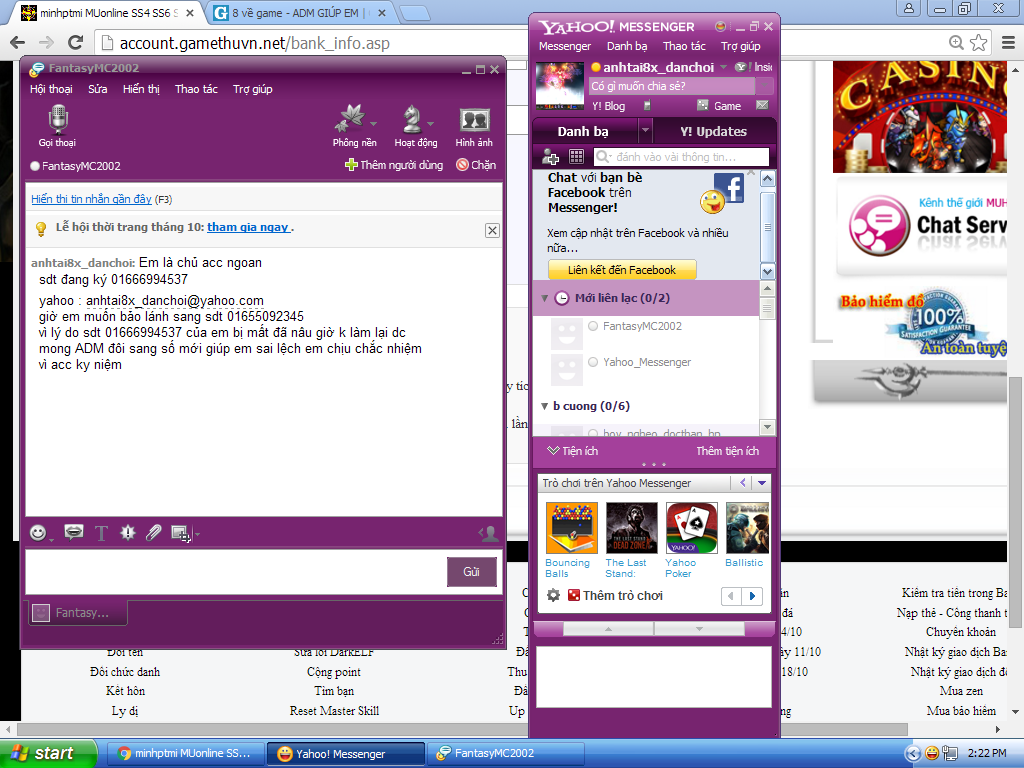Focus the chat message input box
The image size is (1024, 768).
236,572
